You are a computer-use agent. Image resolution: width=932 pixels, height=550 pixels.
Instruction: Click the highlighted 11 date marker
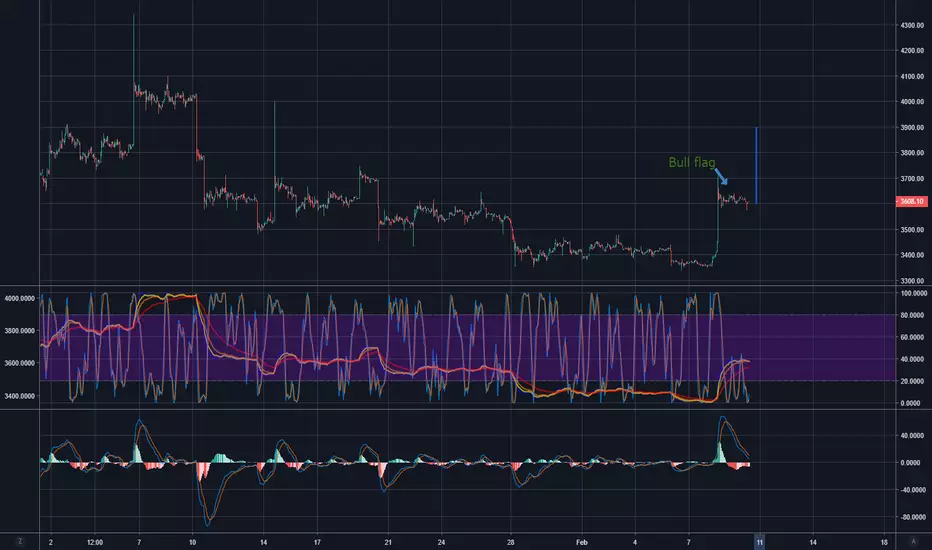pos(759,542)
